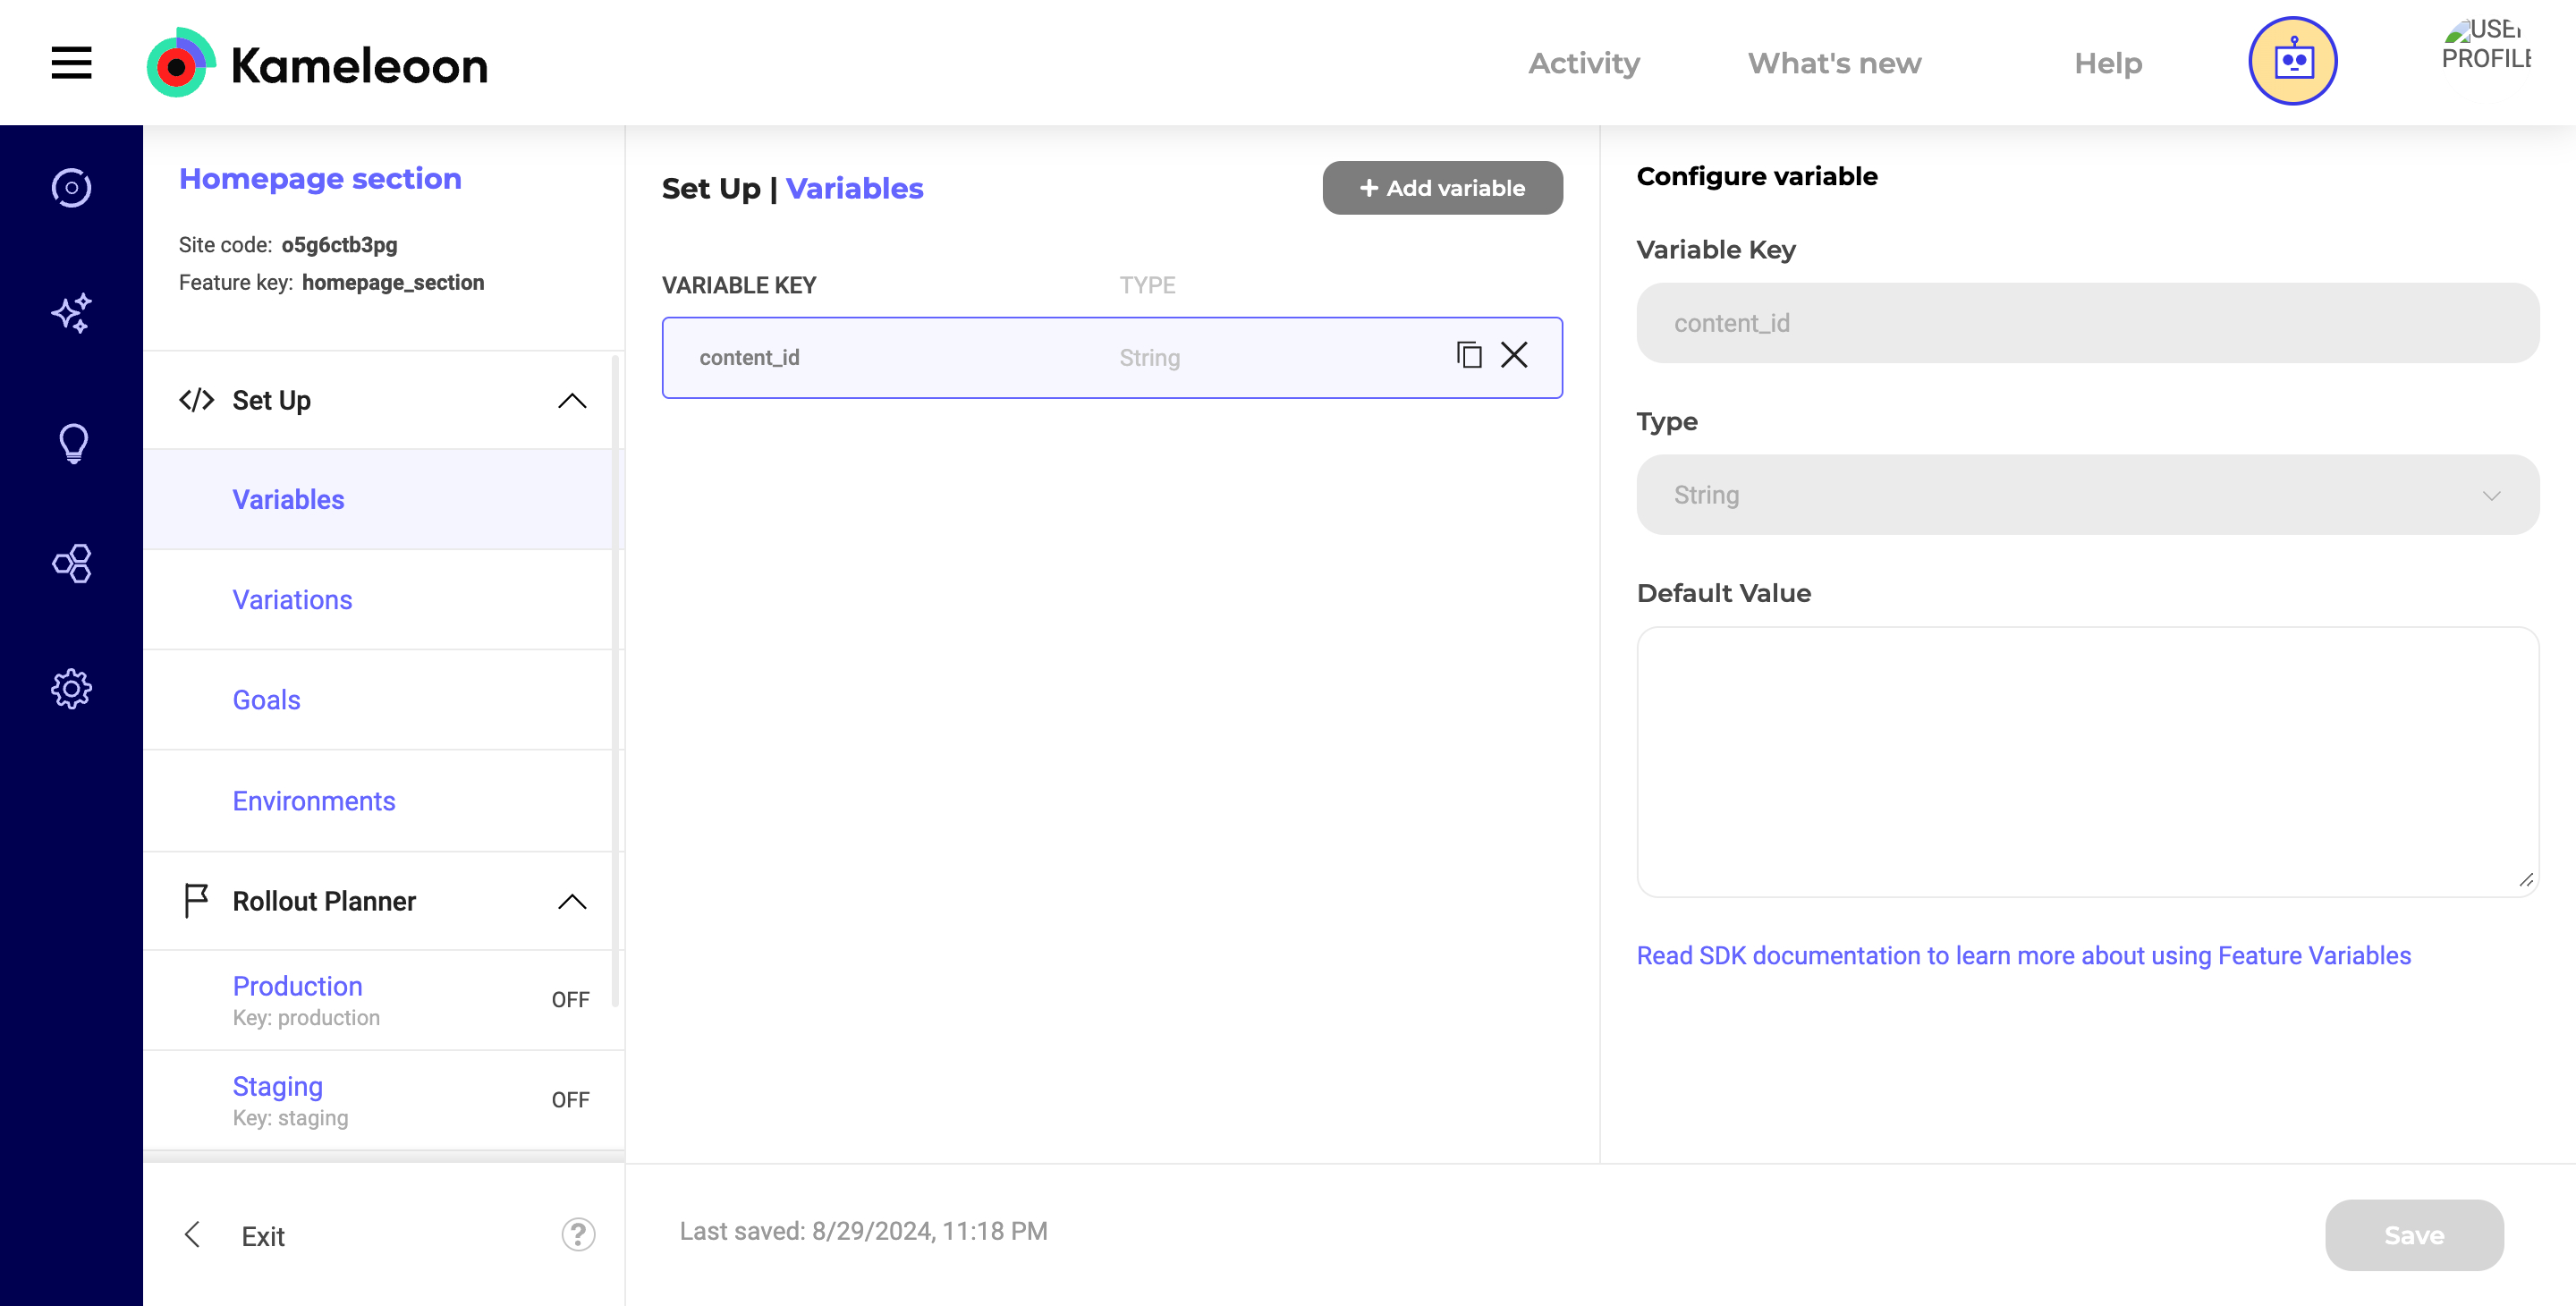Open the sparkles AI icon in sidebar
The width and height of the screenshot is (2576, 1306).
71,314
